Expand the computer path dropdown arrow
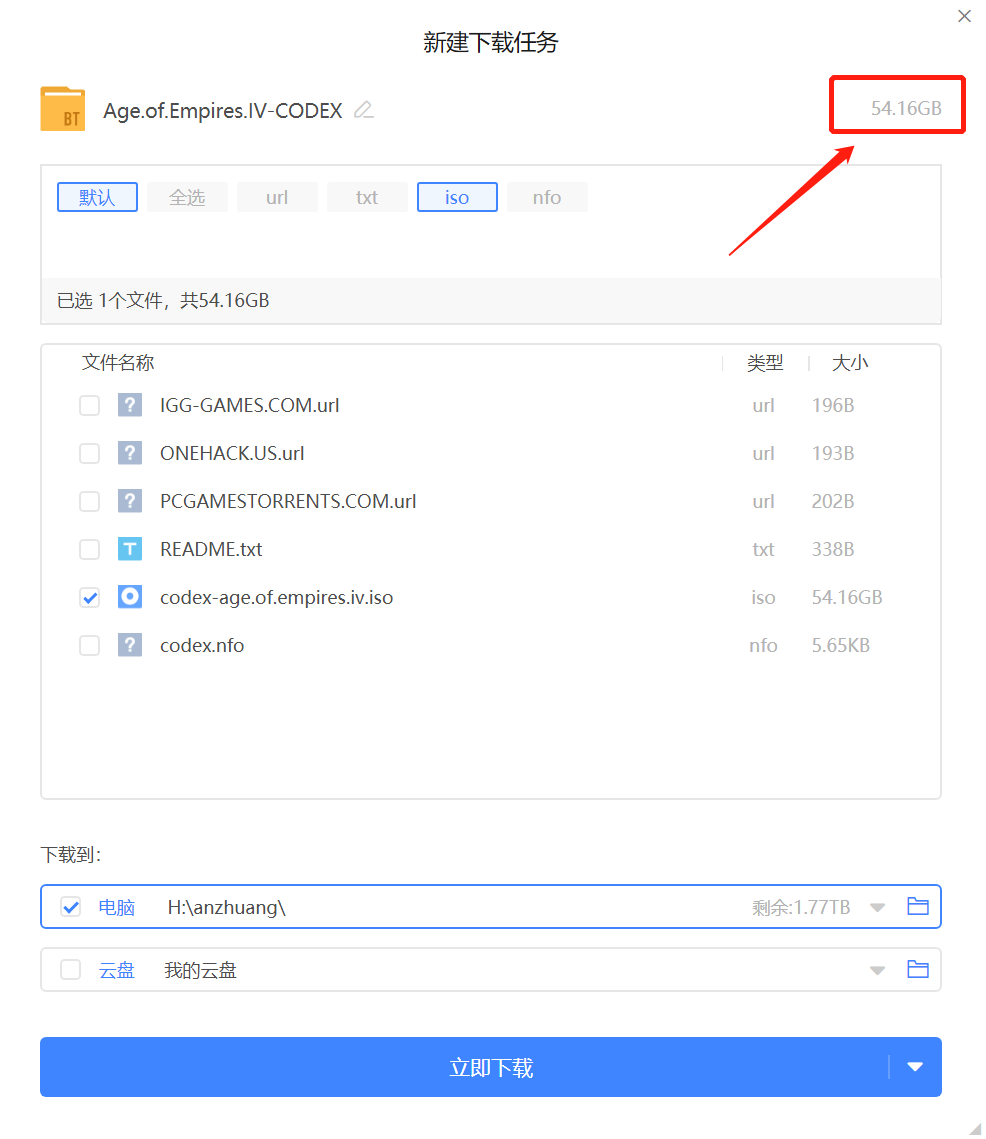 [877, 907]
